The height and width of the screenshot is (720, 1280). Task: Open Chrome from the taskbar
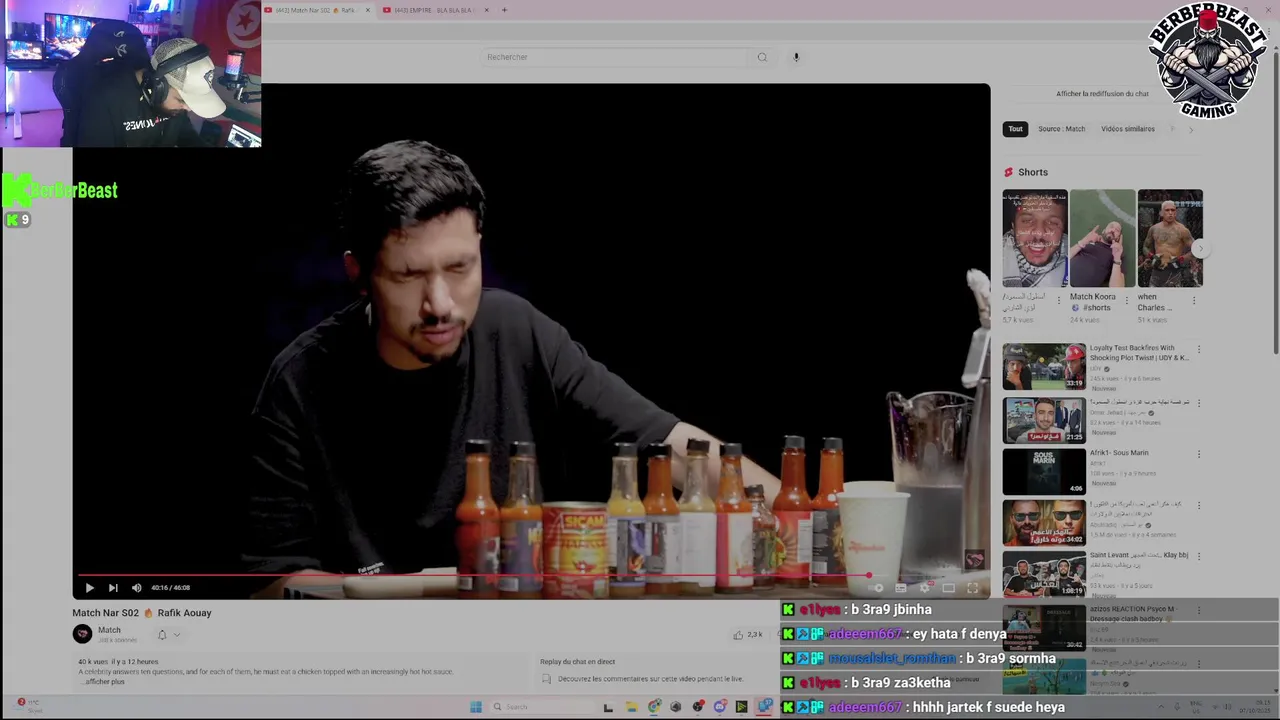654,707
